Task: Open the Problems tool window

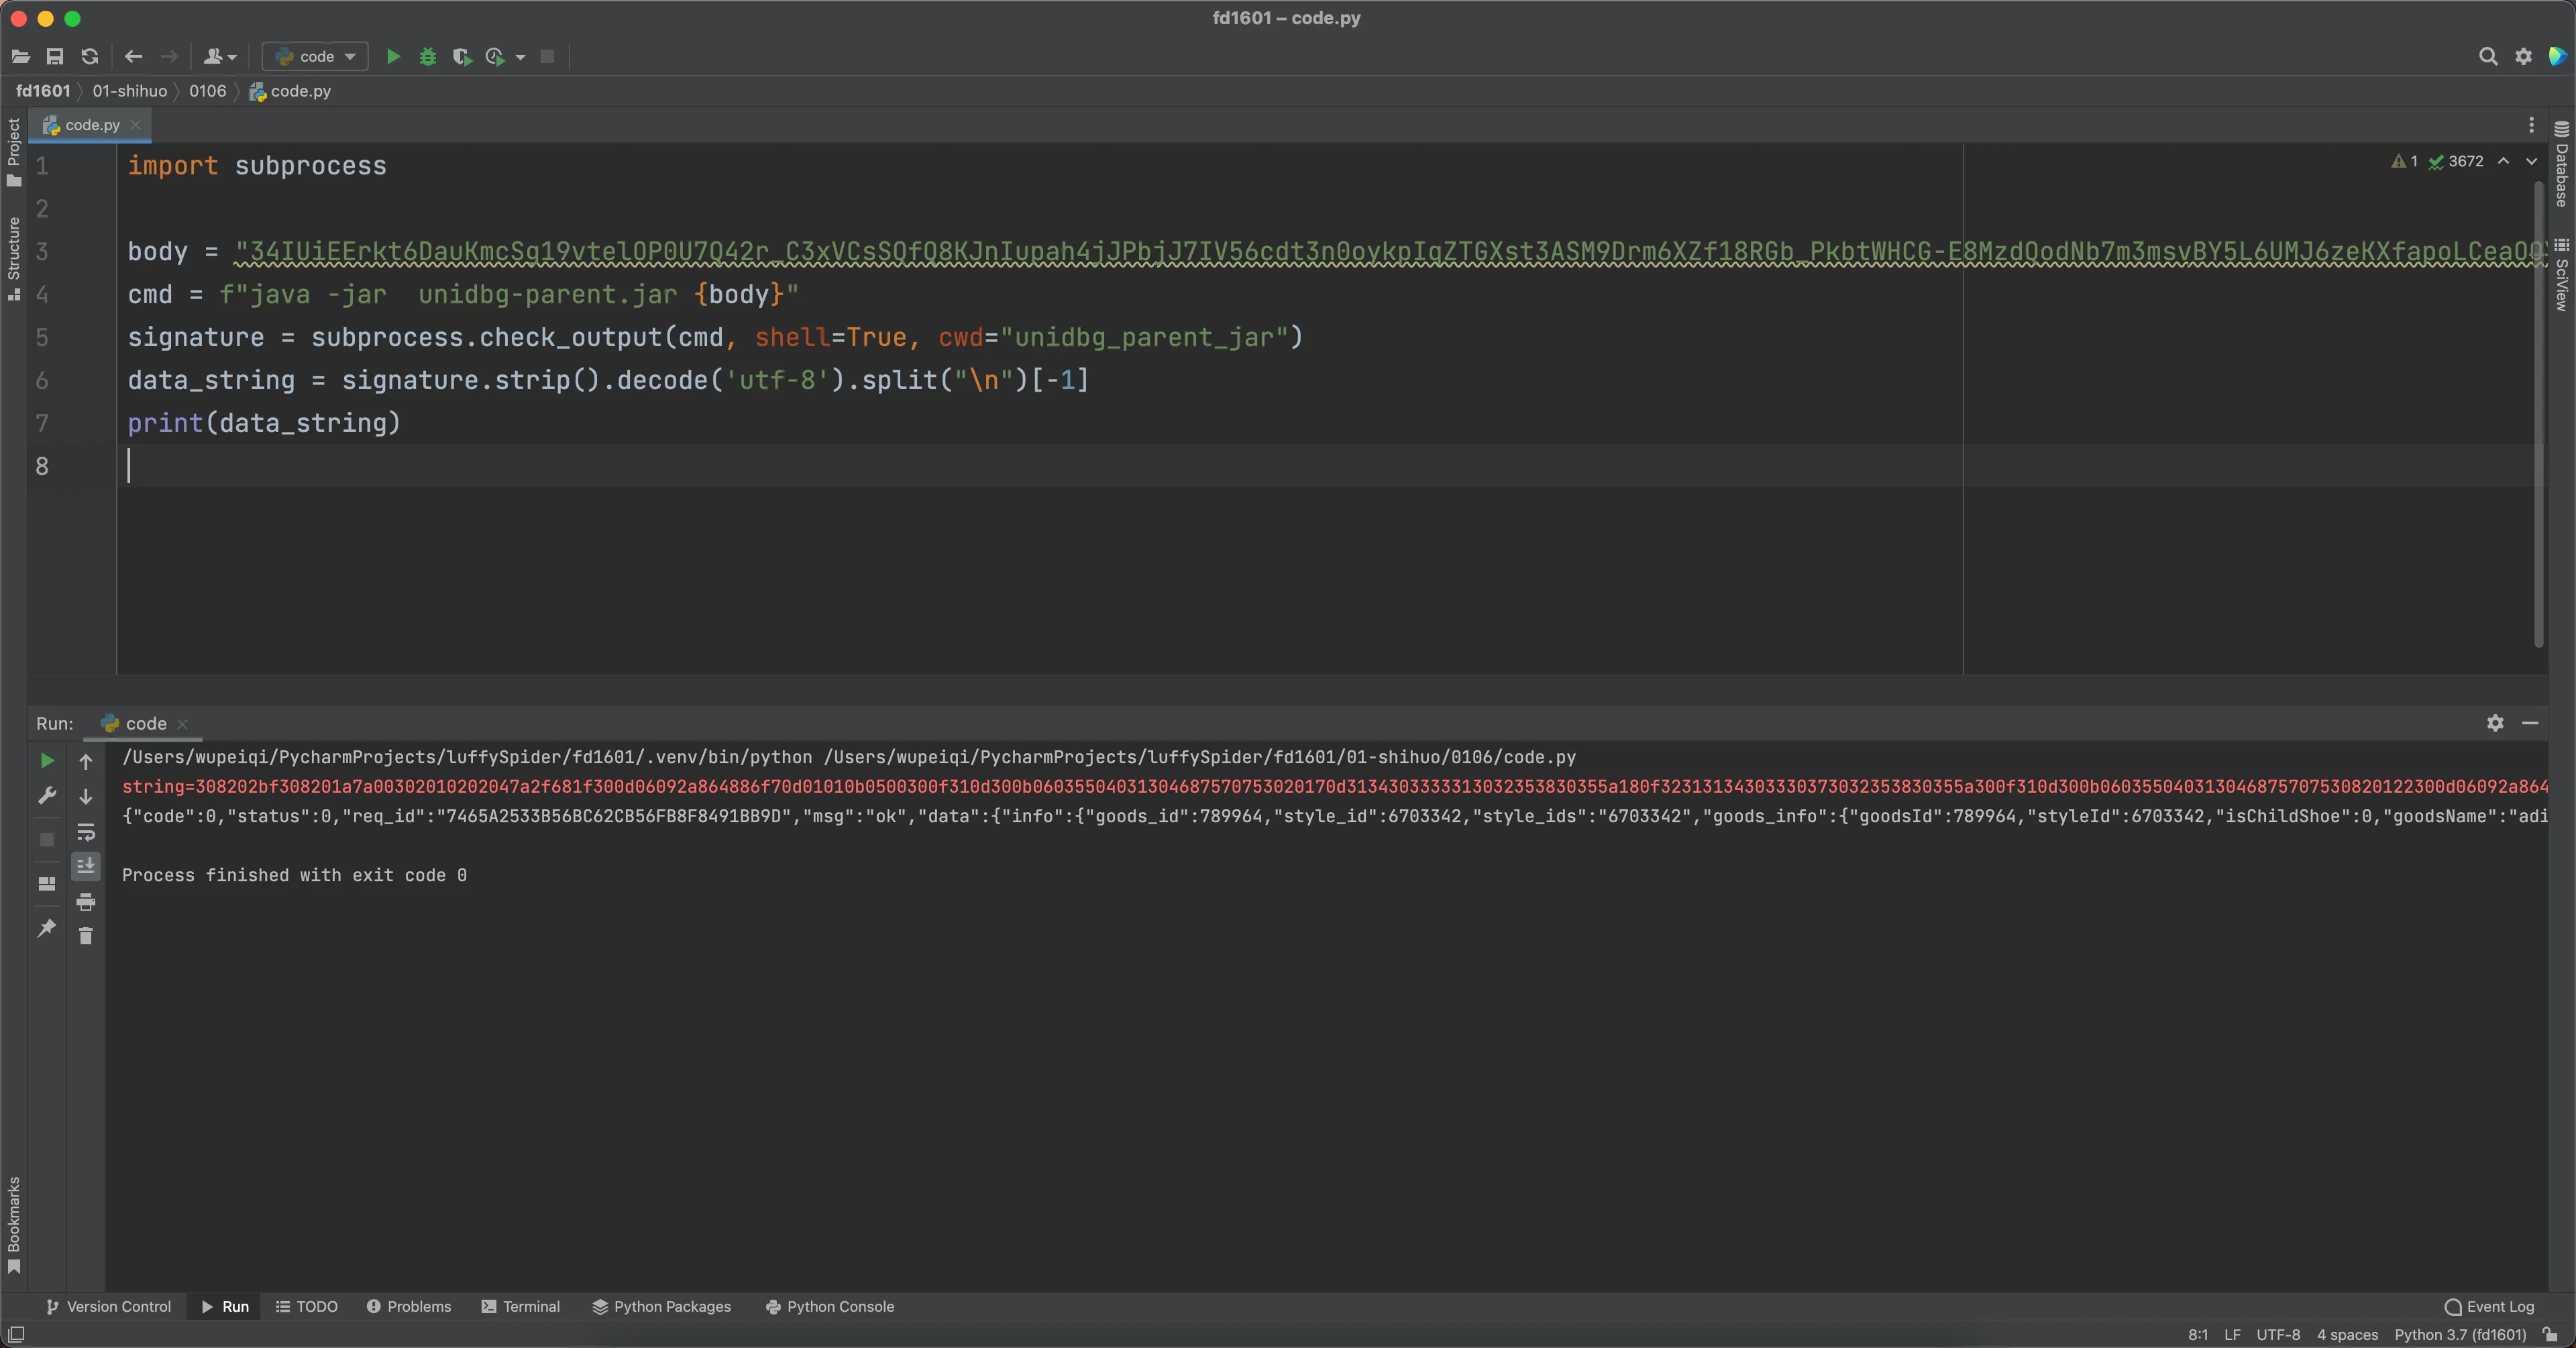Action: point(408,1306)
